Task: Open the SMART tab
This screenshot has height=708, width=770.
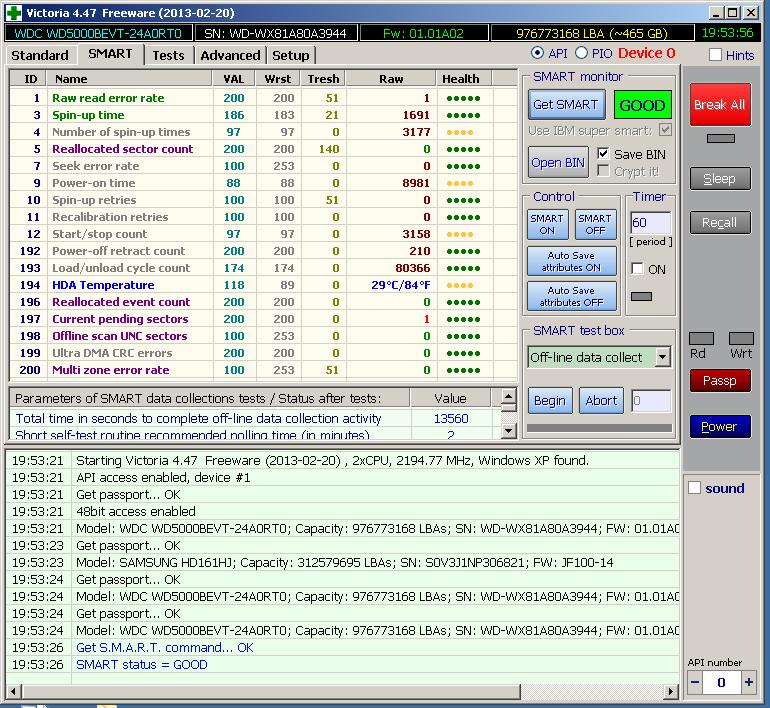Action: click(x=110, y=54)
